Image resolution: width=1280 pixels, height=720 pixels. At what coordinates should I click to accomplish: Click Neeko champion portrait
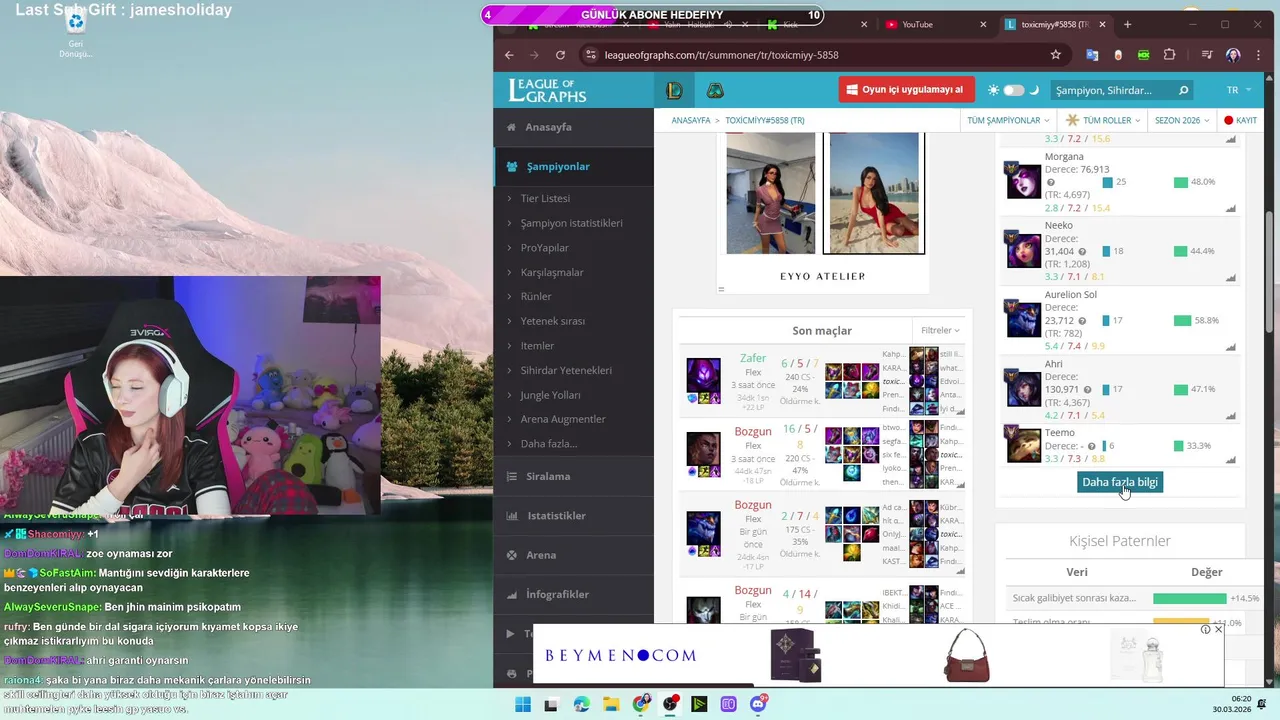(x=1023, y=249)
